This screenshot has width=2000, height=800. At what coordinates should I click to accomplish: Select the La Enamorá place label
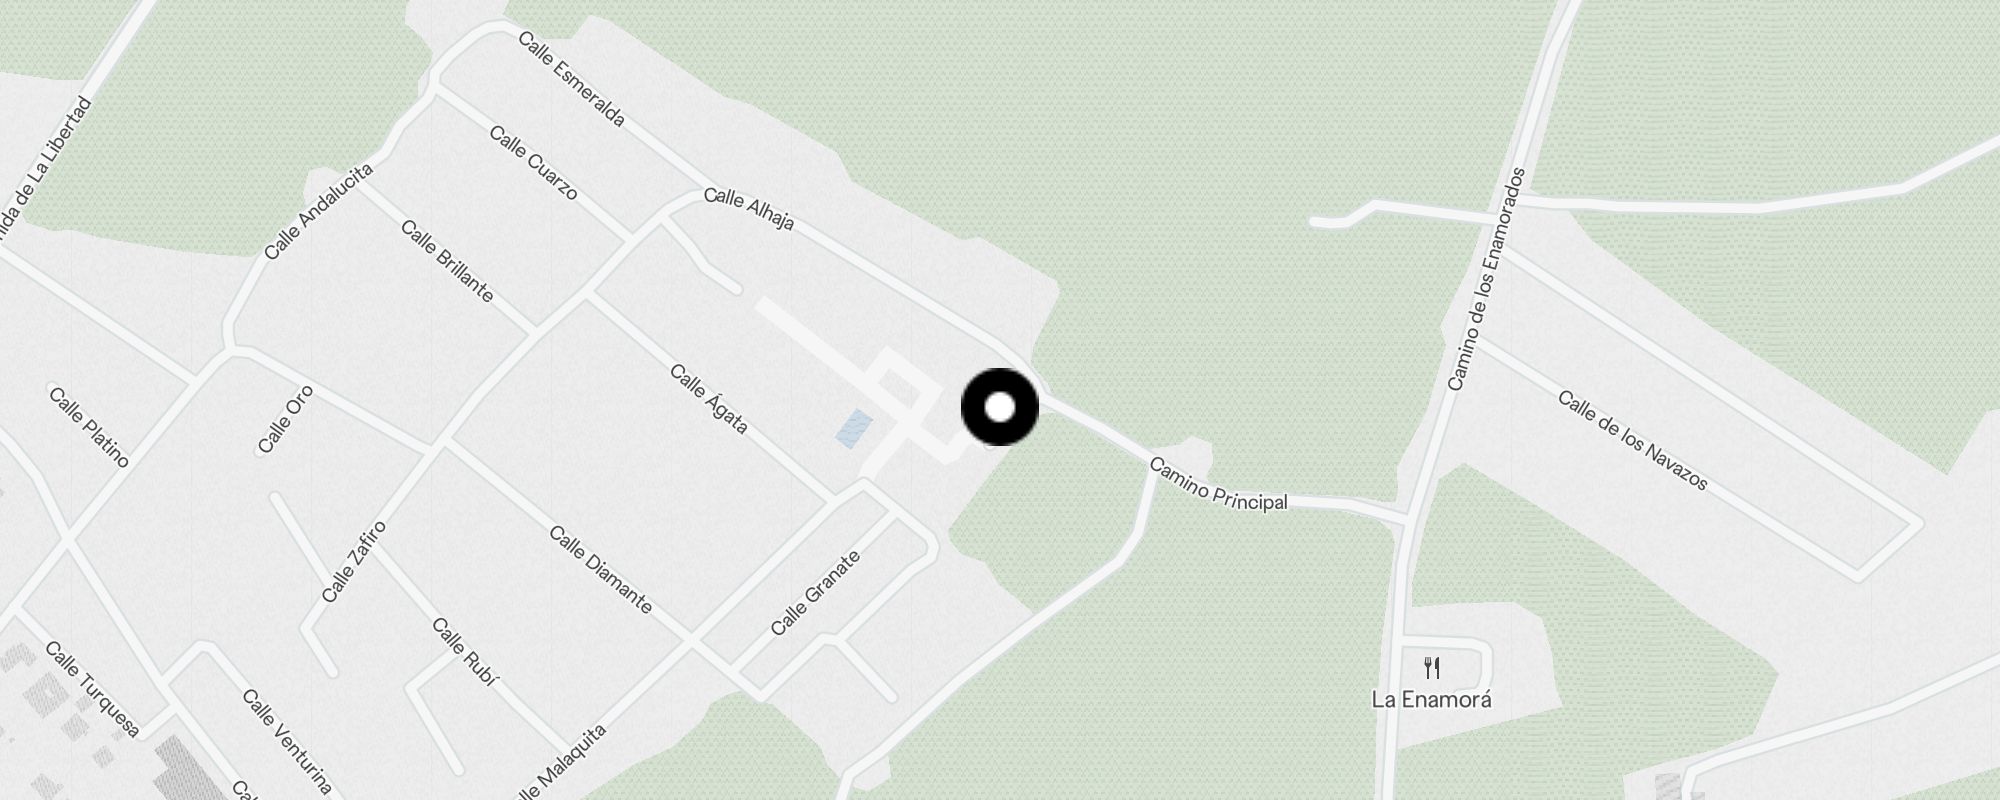click(x=1432, y=699)
